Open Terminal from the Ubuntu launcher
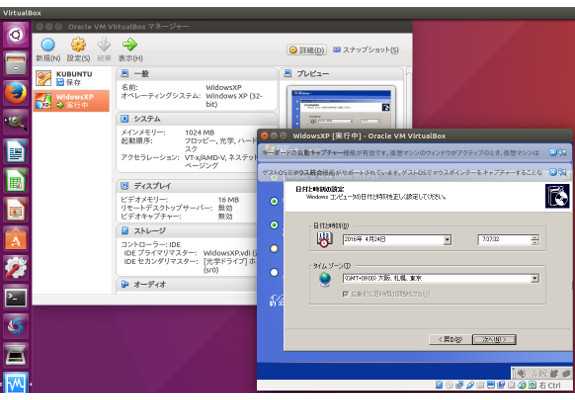Image resolution: width=575 pixels, height=400 pixels. [x=16, y=297]
